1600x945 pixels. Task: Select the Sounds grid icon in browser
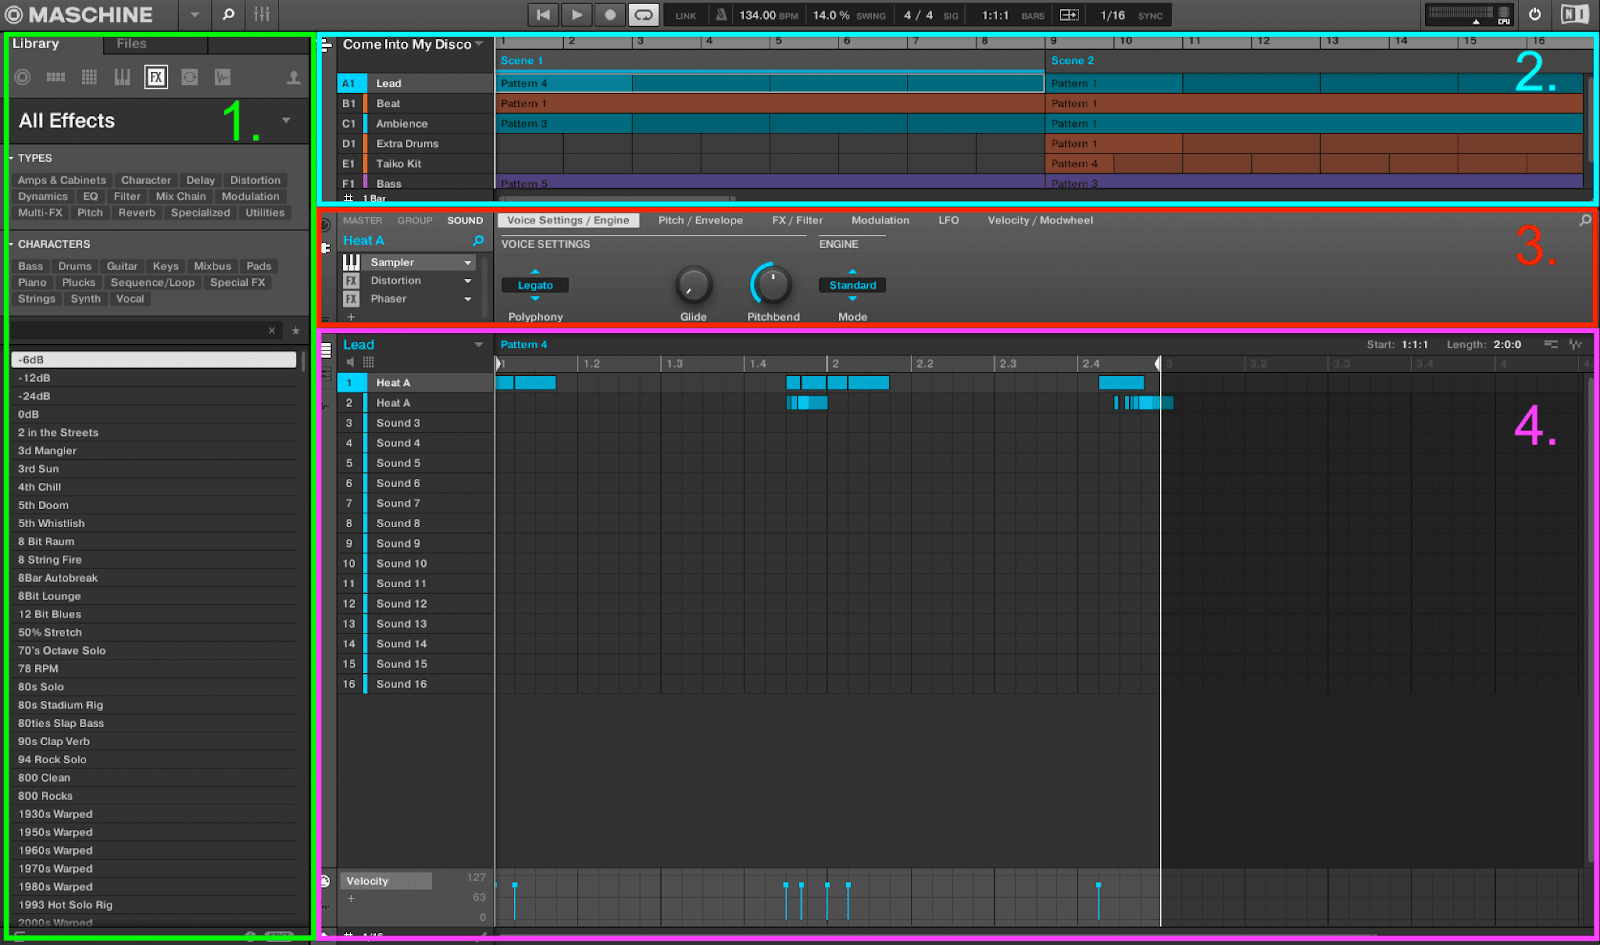[89, 77]
